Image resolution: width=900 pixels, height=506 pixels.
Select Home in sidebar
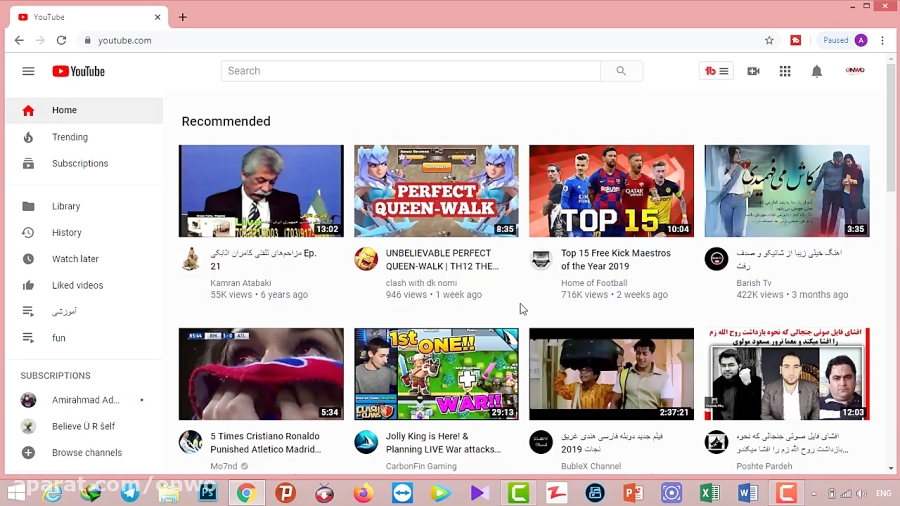(x=84, y=110)
